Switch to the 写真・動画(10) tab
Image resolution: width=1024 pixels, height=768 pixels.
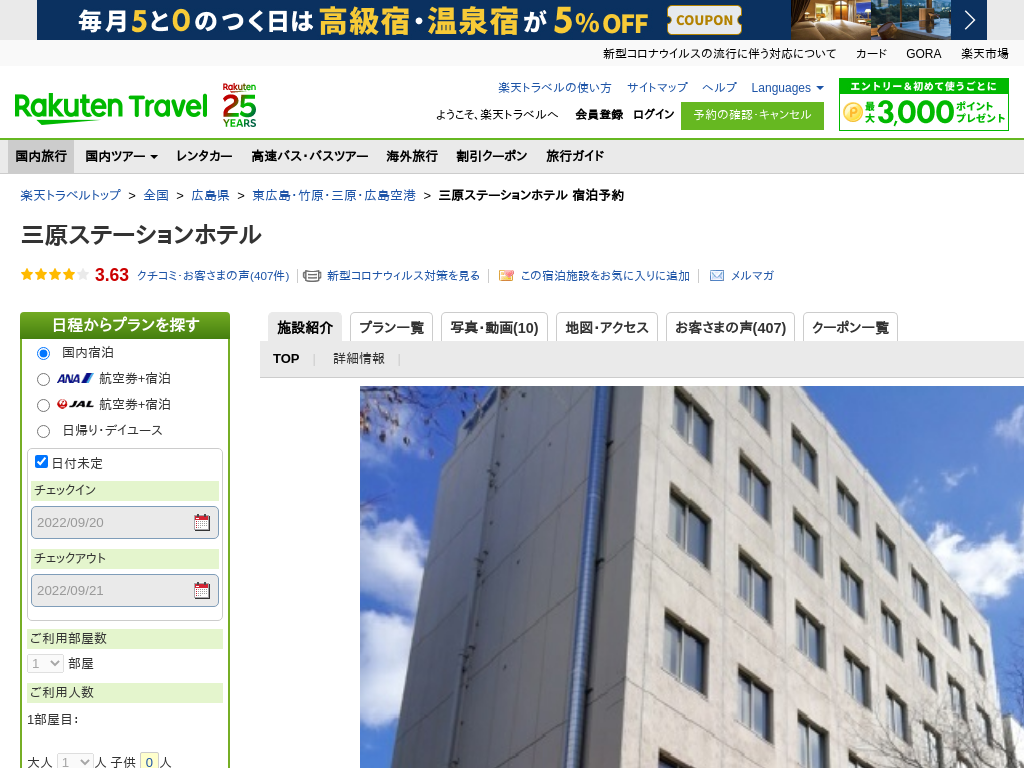pyautogui.click(x=494, y=327)
